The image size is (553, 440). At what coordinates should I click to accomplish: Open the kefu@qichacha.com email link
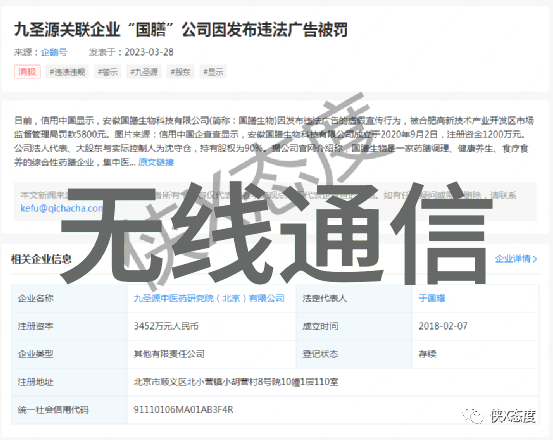point(61,208)
